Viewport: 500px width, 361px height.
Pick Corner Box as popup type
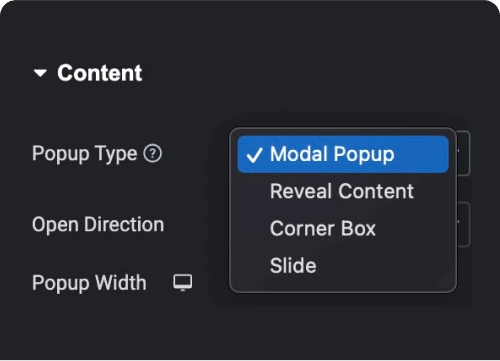click(323, 229)
